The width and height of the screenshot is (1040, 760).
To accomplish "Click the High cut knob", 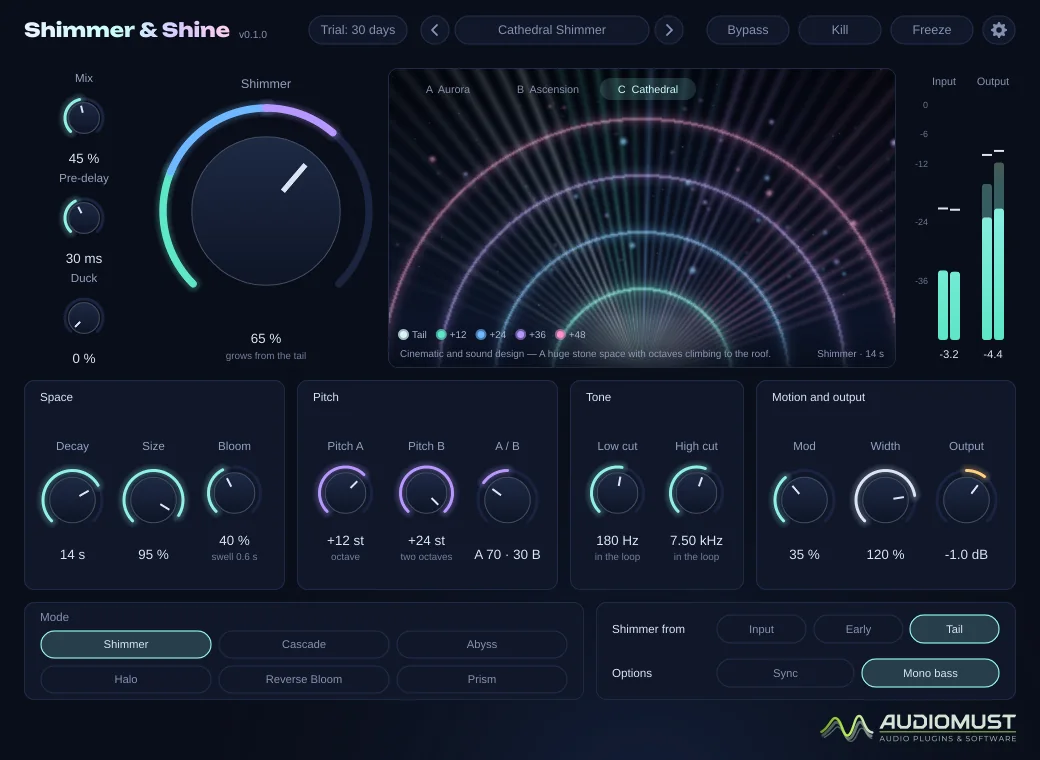I will click(696, 492).
